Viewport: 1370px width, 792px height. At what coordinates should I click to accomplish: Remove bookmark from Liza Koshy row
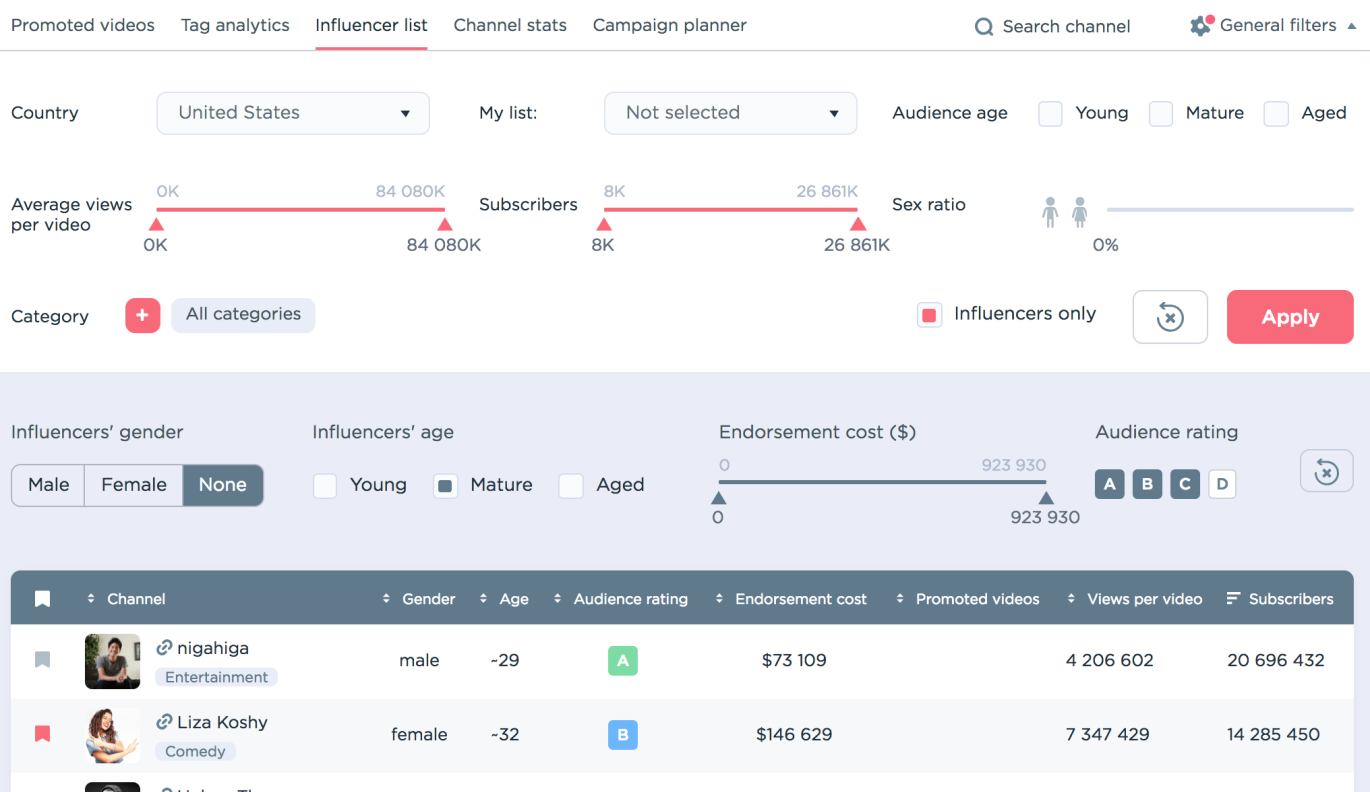pyautogui.click(x=42, y=734)
